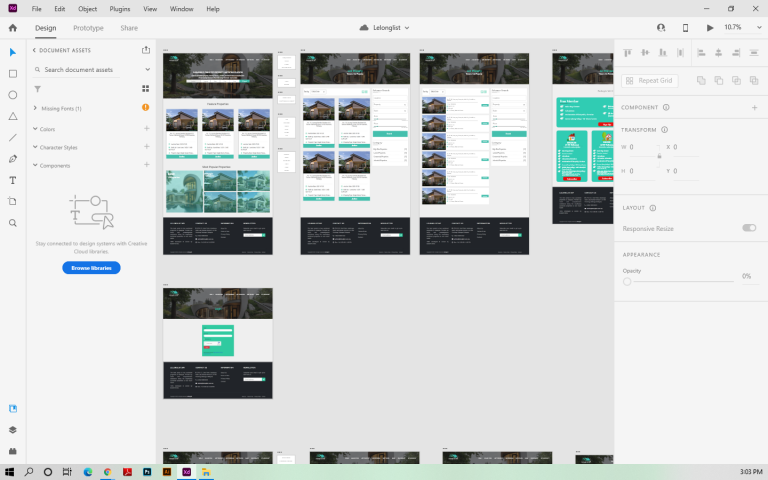Click the Browse libraries button

pyautogui.click(x=91, y=268)
